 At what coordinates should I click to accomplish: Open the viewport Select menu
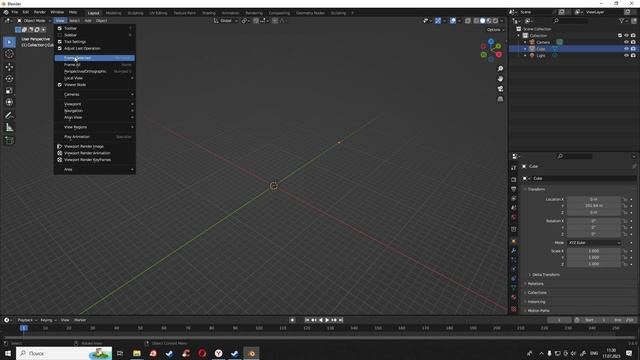point(74,20)
